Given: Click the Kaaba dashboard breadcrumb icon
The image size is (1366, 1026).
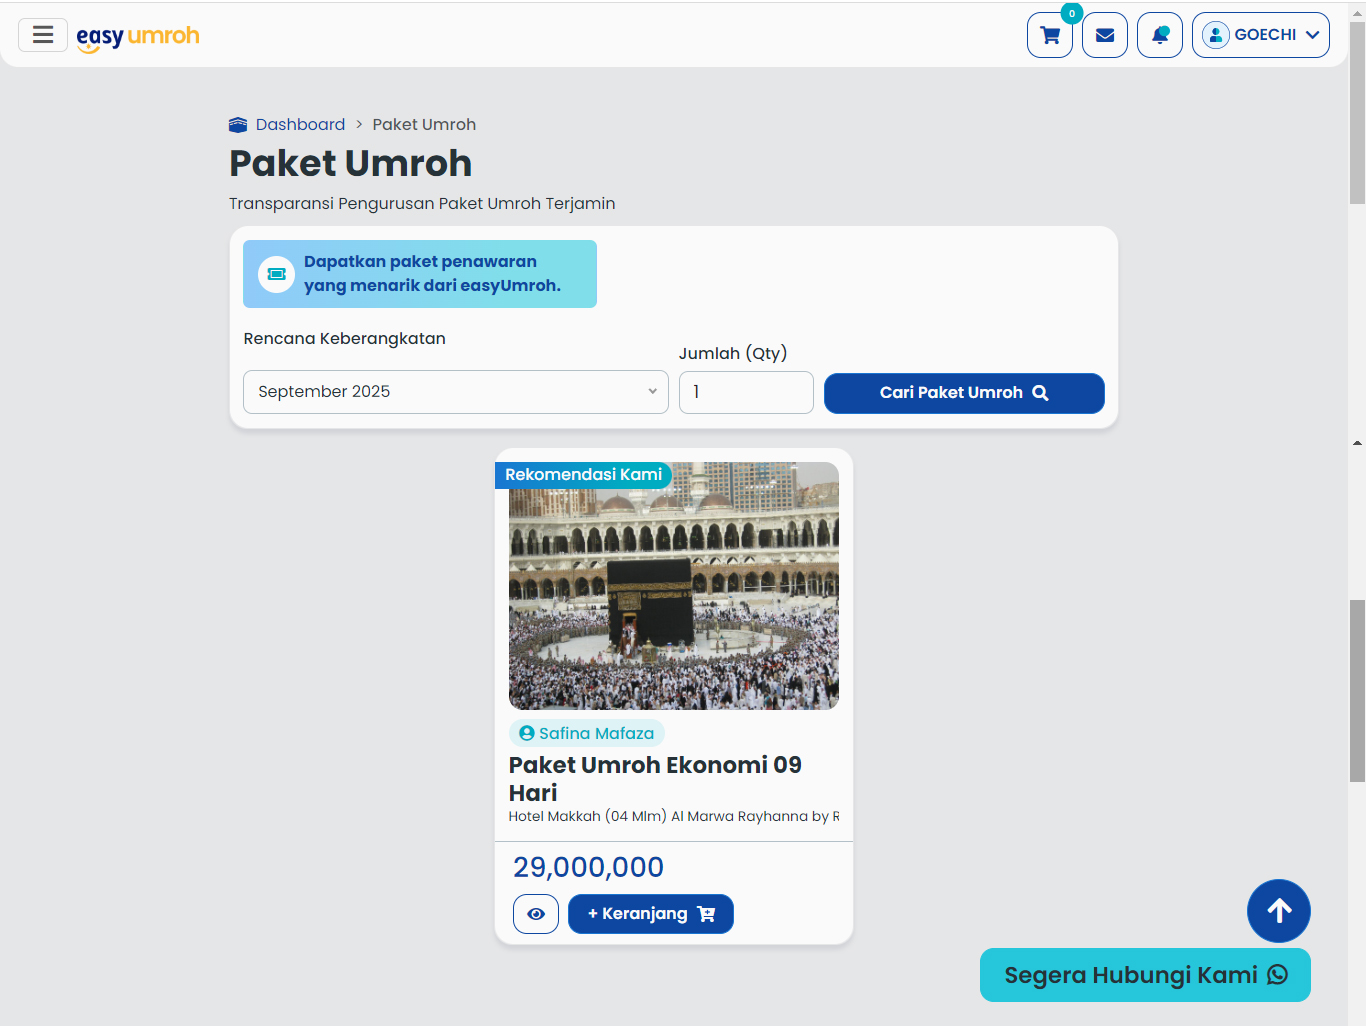Looking at the screenshot, I should [238, 125].
